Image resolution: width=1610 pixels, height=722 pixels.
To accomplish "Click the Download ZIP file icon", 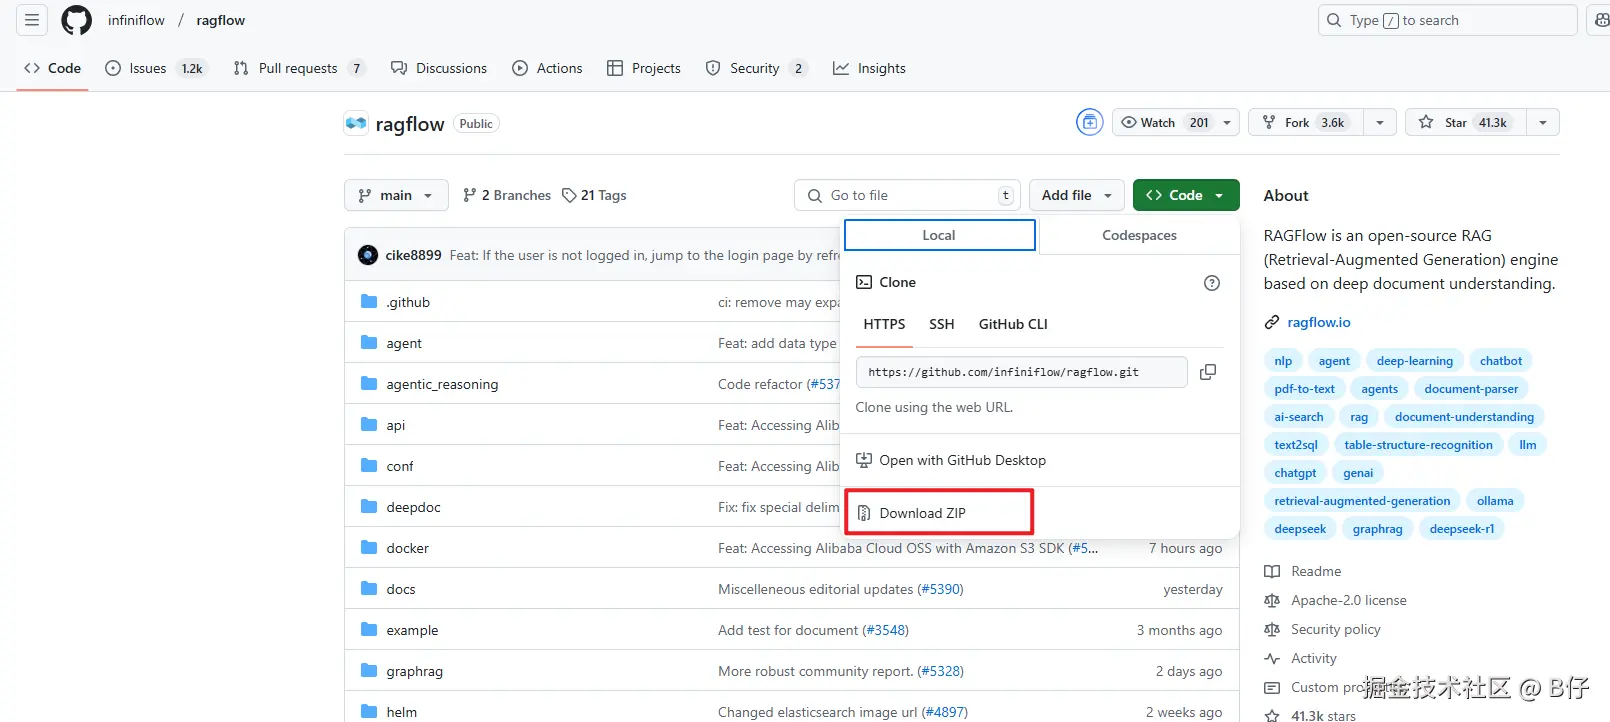I will click(864, 513).
